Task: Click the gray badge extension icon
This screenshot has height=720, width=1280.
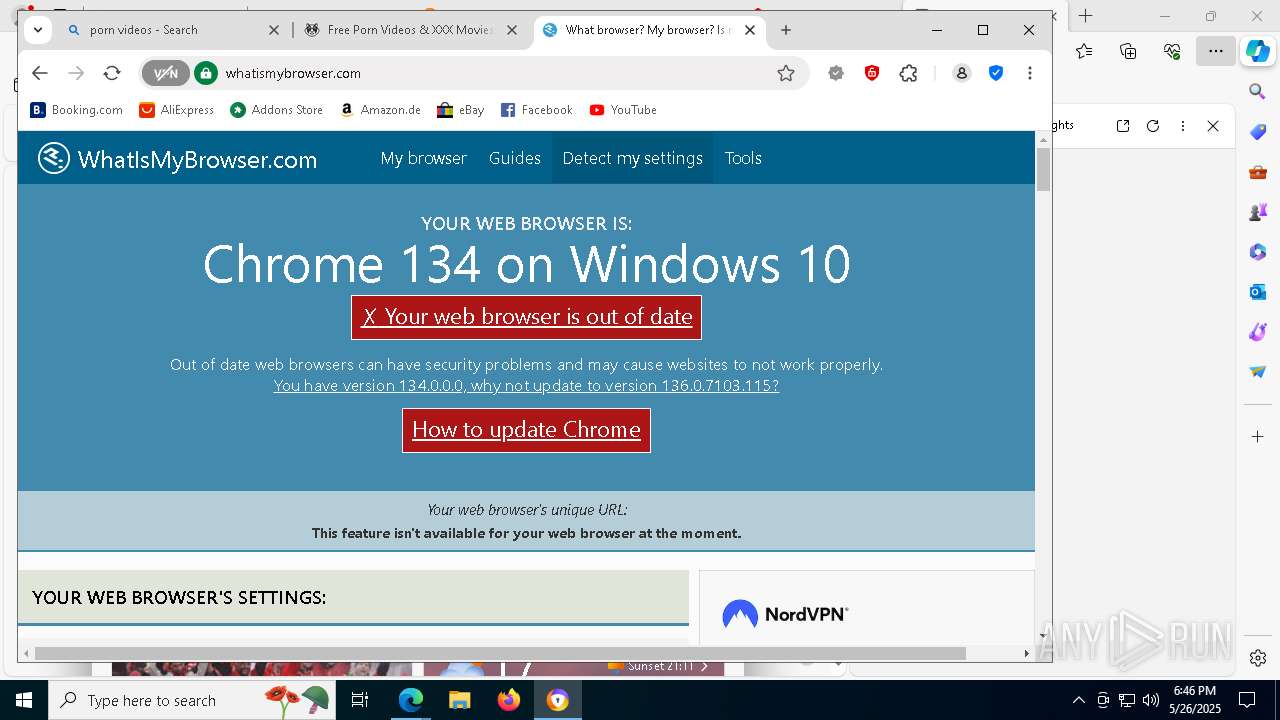Action: (836, 73)
